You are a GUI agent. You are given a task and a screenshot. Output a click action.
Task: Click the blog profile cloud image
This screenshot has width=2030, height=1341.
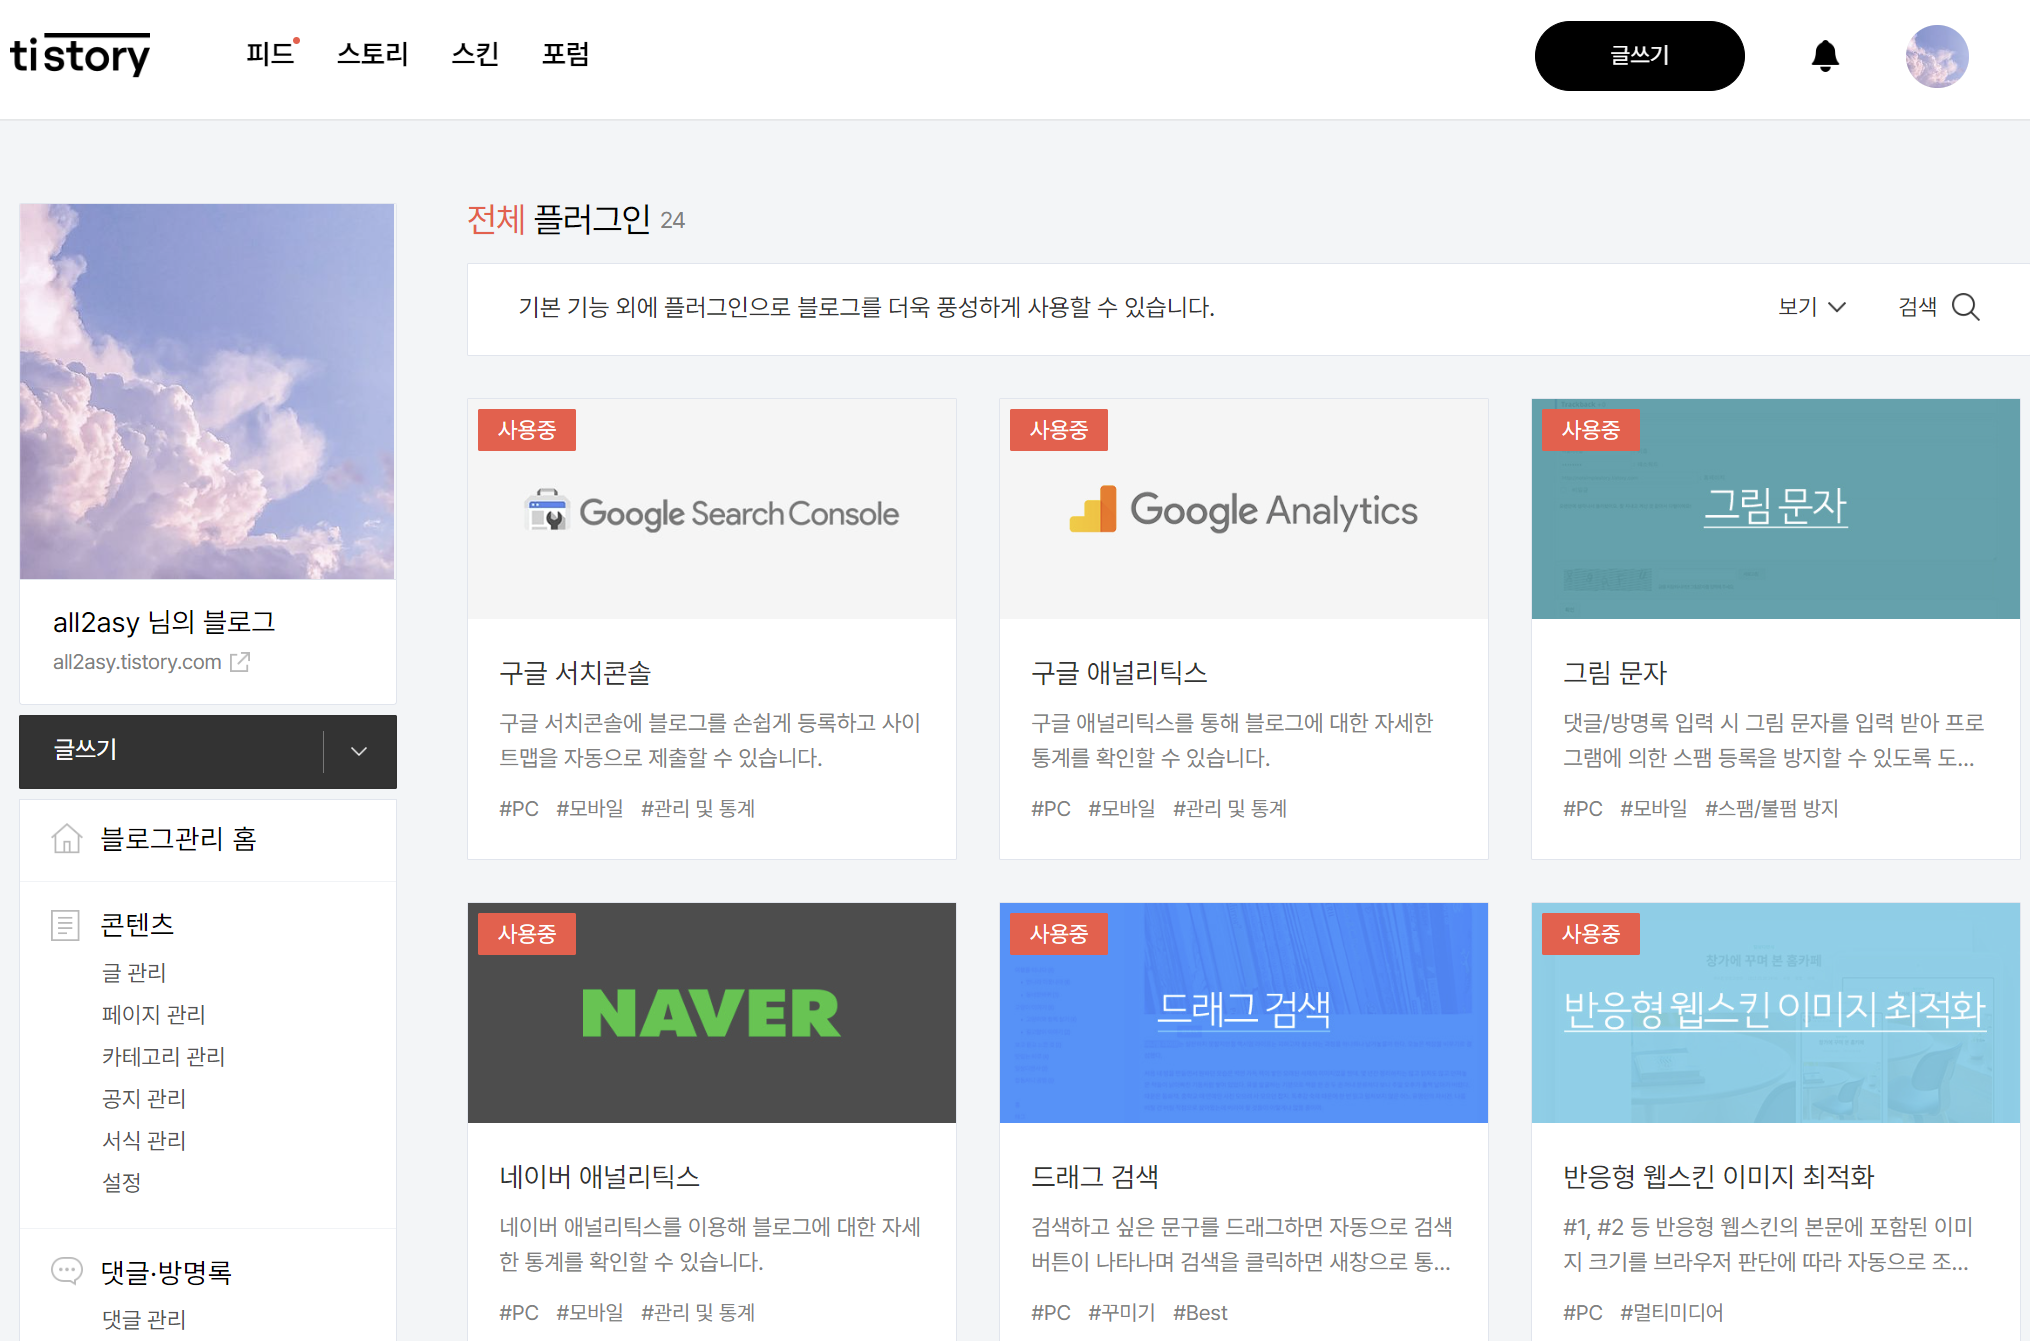click(x=207, y=391)
